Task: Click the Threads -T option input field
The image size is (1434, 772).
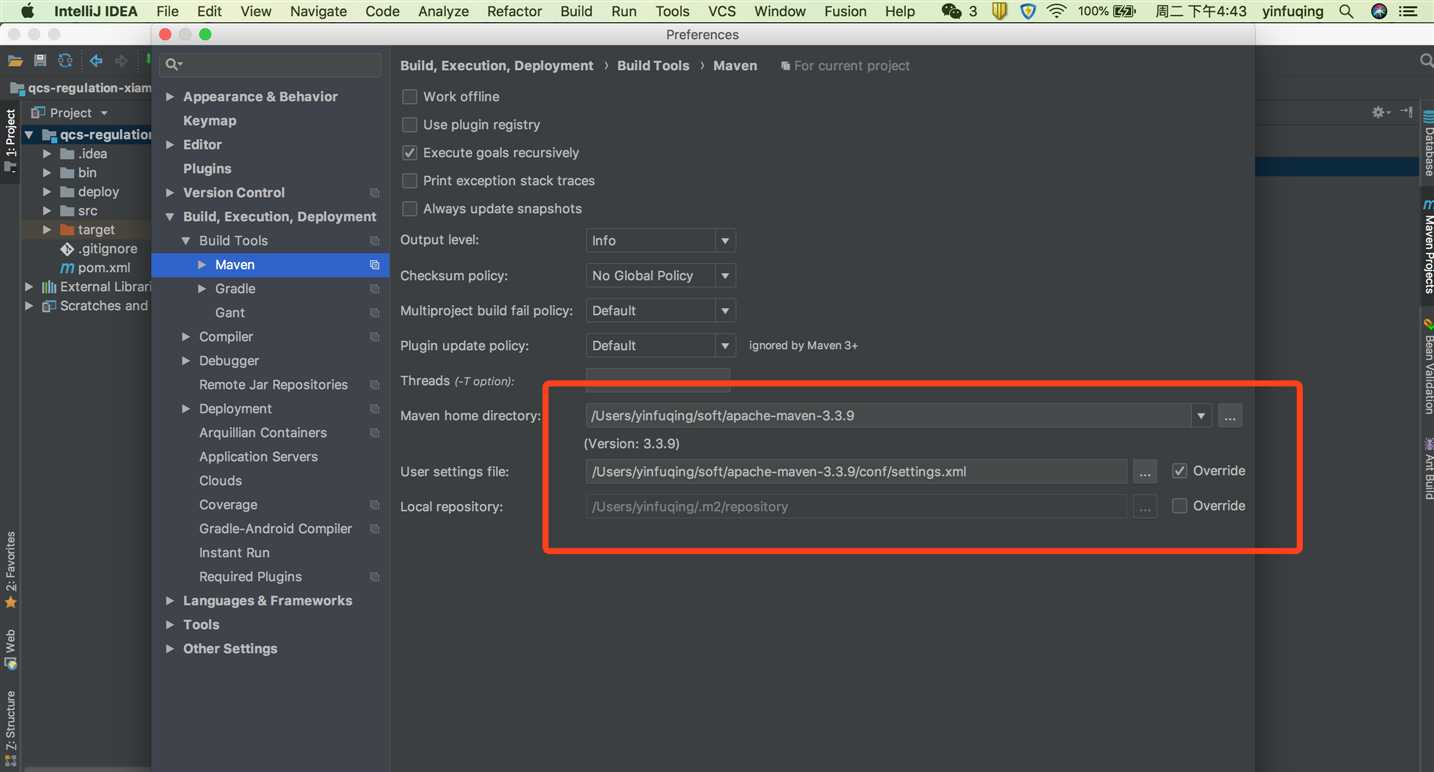Action: pyautogui.click(x=657, y=380)
